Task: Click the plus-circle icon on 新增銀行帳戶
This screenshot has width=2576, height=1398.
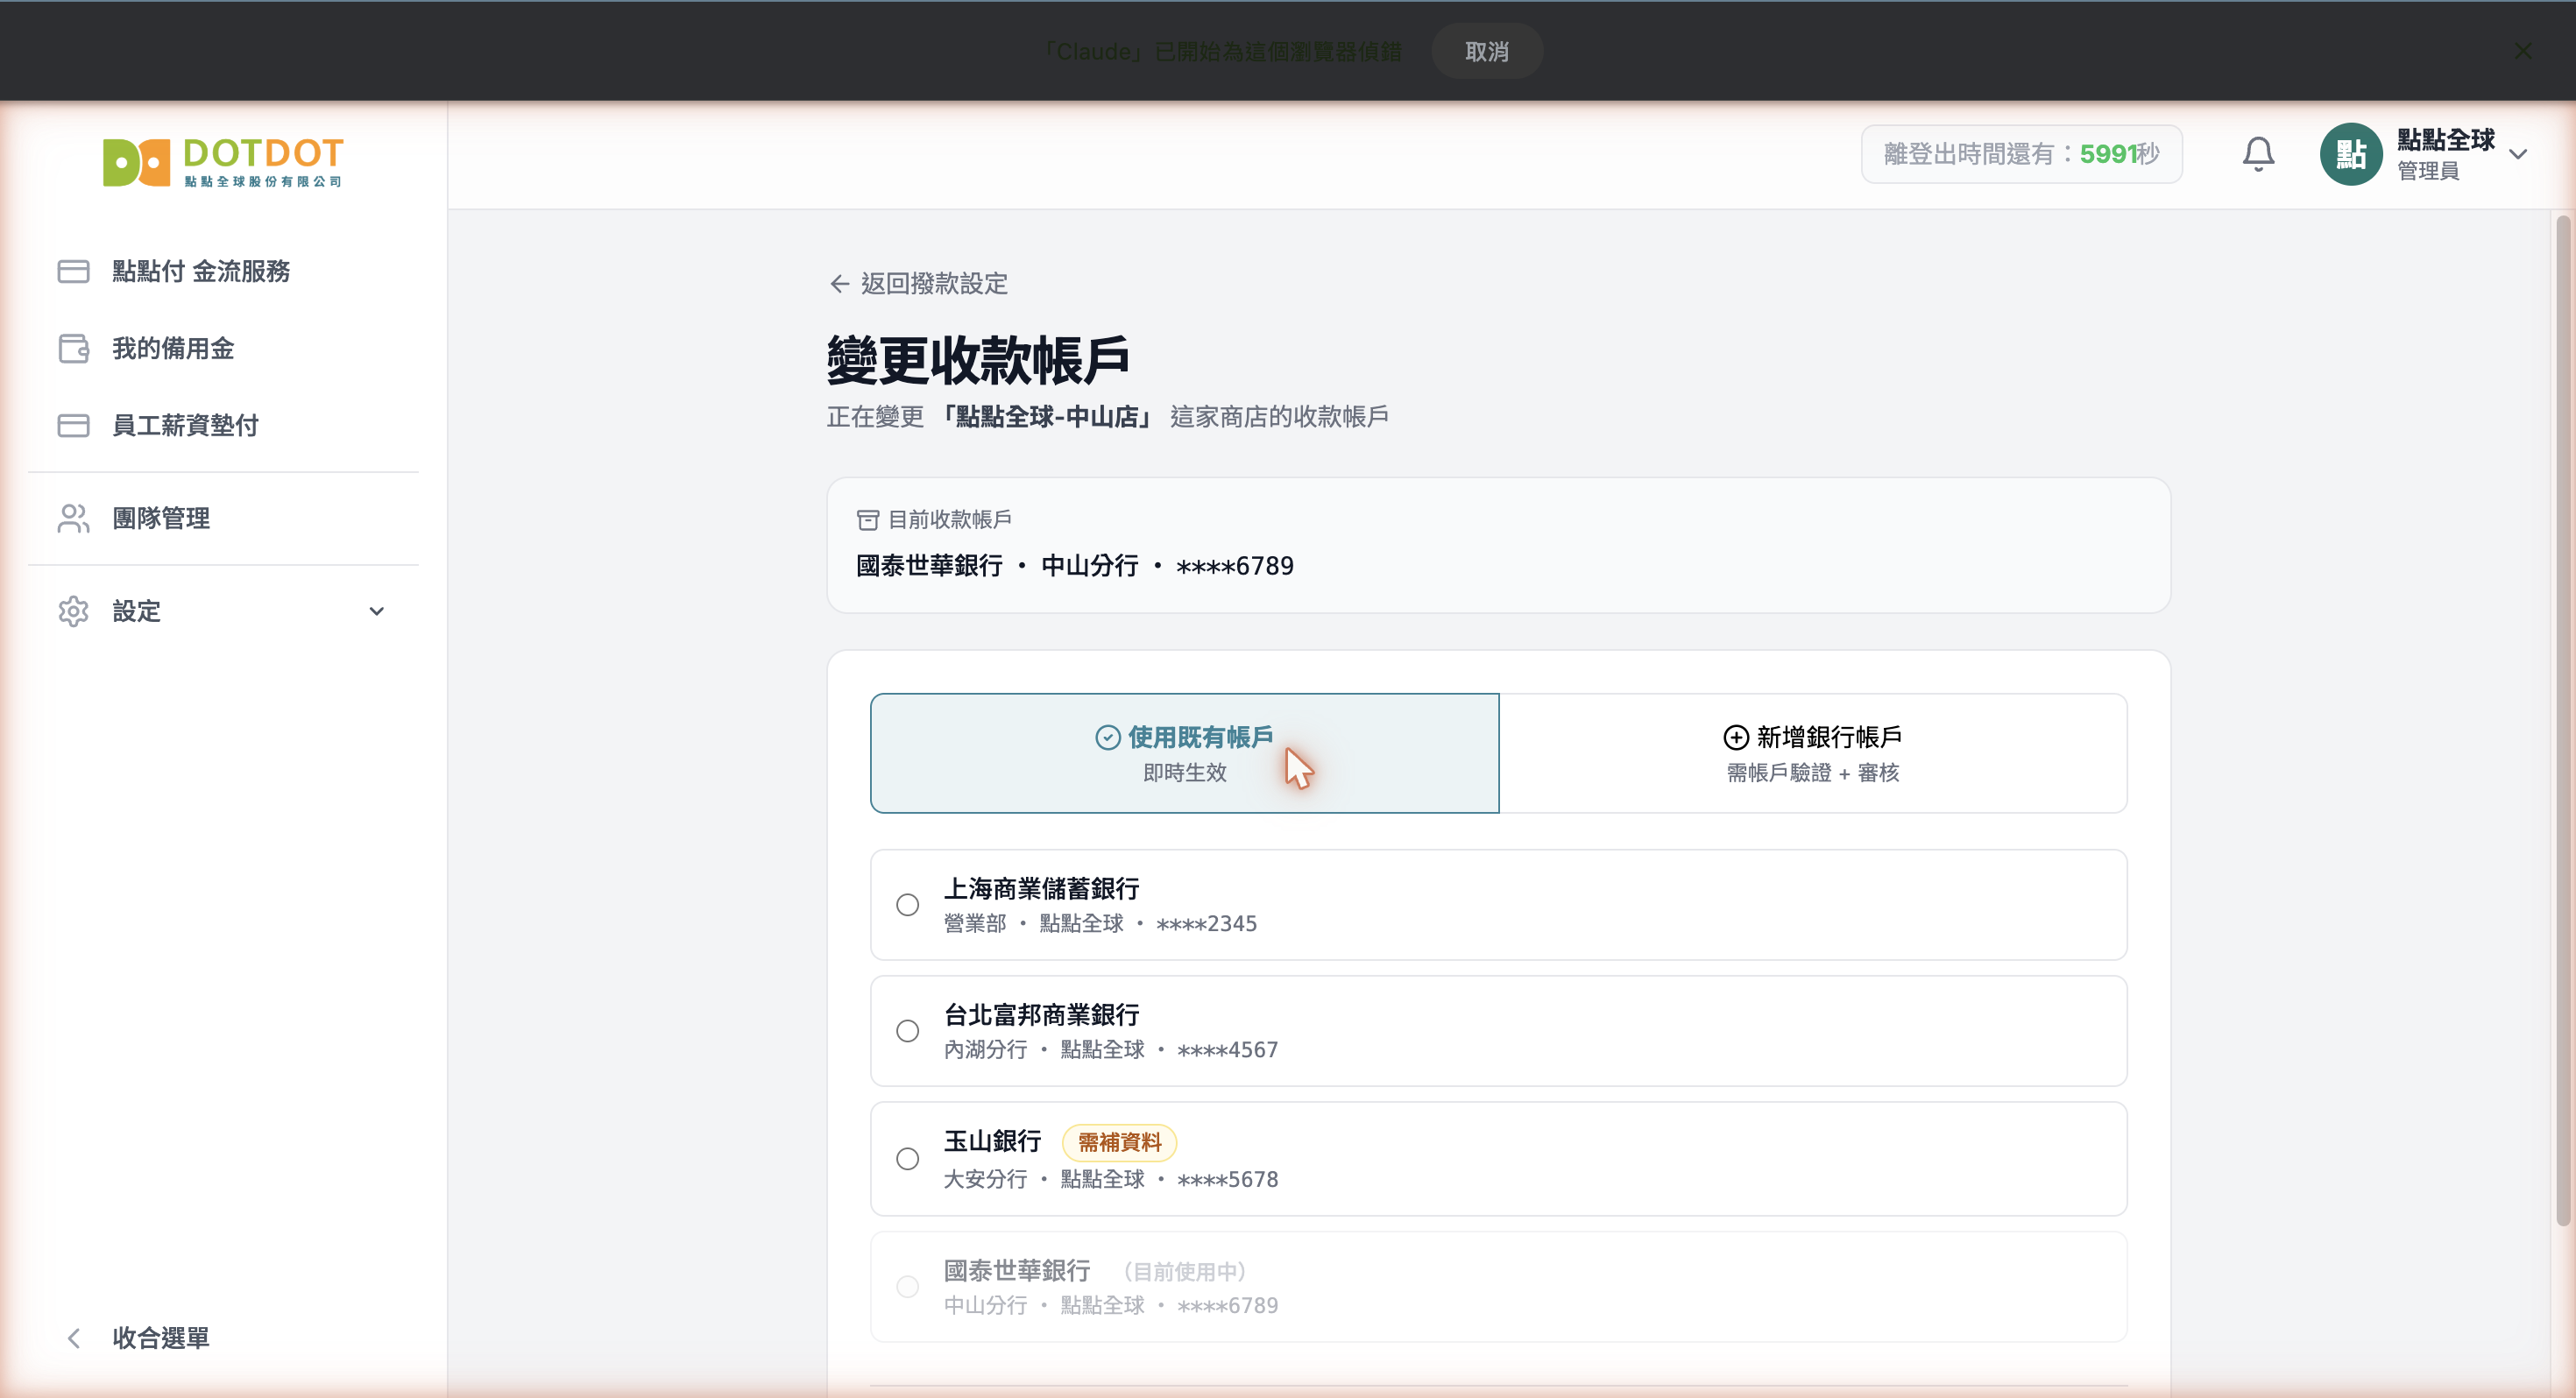Action: tap(1736, 737)
